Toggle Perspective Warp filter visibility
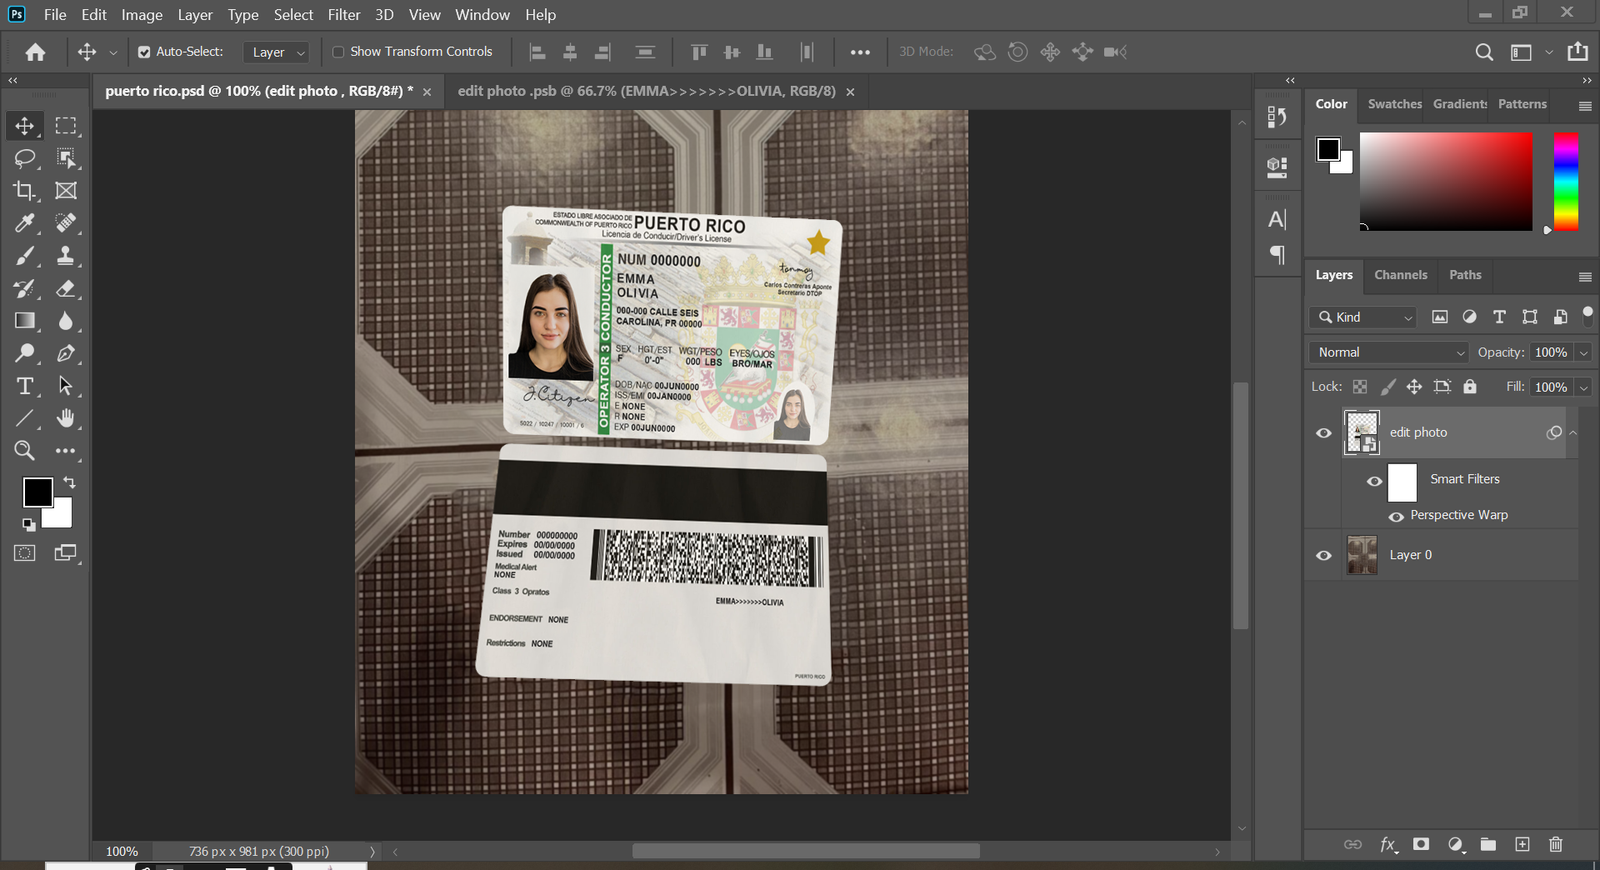The image size is (1600, 870). click(1396, 516)
